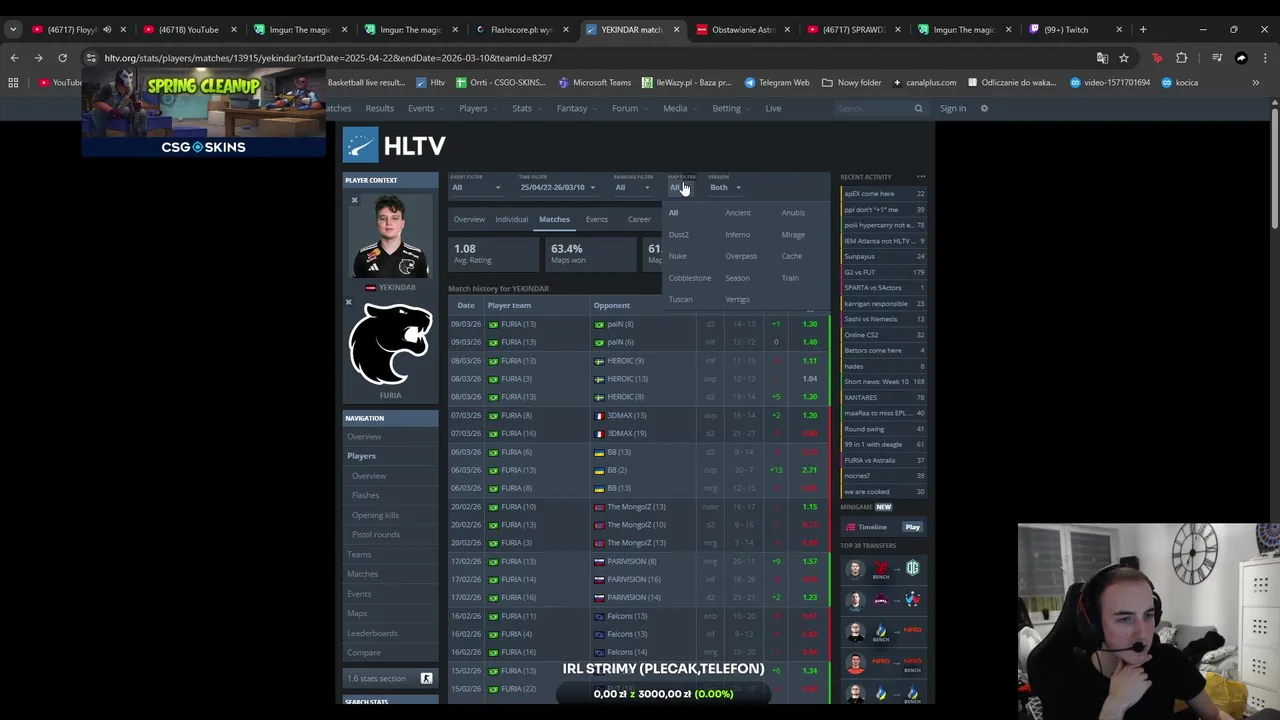Open Live in HLTV nav
The image size is (1280, 720).
pyautogui.click(x=773, y=108)
